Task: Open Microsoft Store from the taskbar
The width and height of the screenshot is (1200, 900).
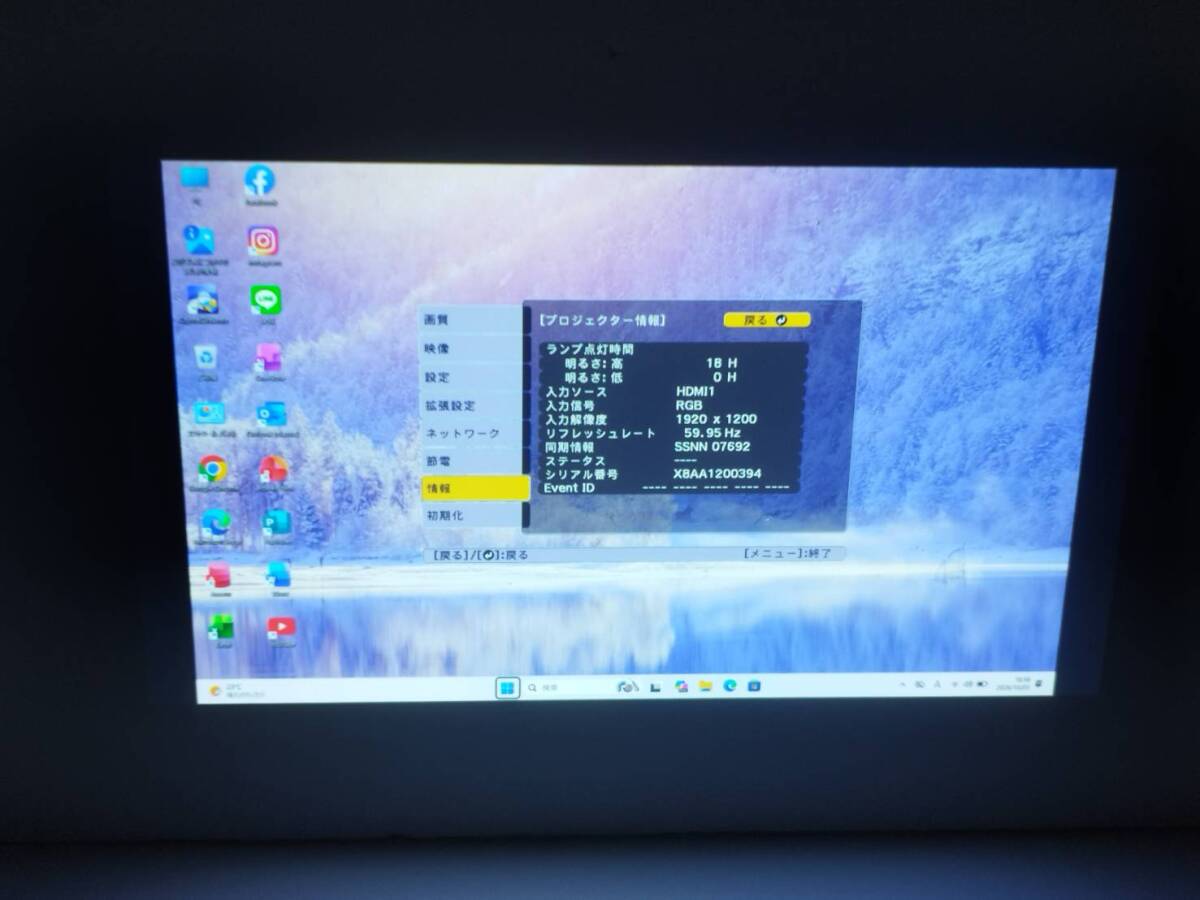Action: pyautogui.click(x=754, y=685)
